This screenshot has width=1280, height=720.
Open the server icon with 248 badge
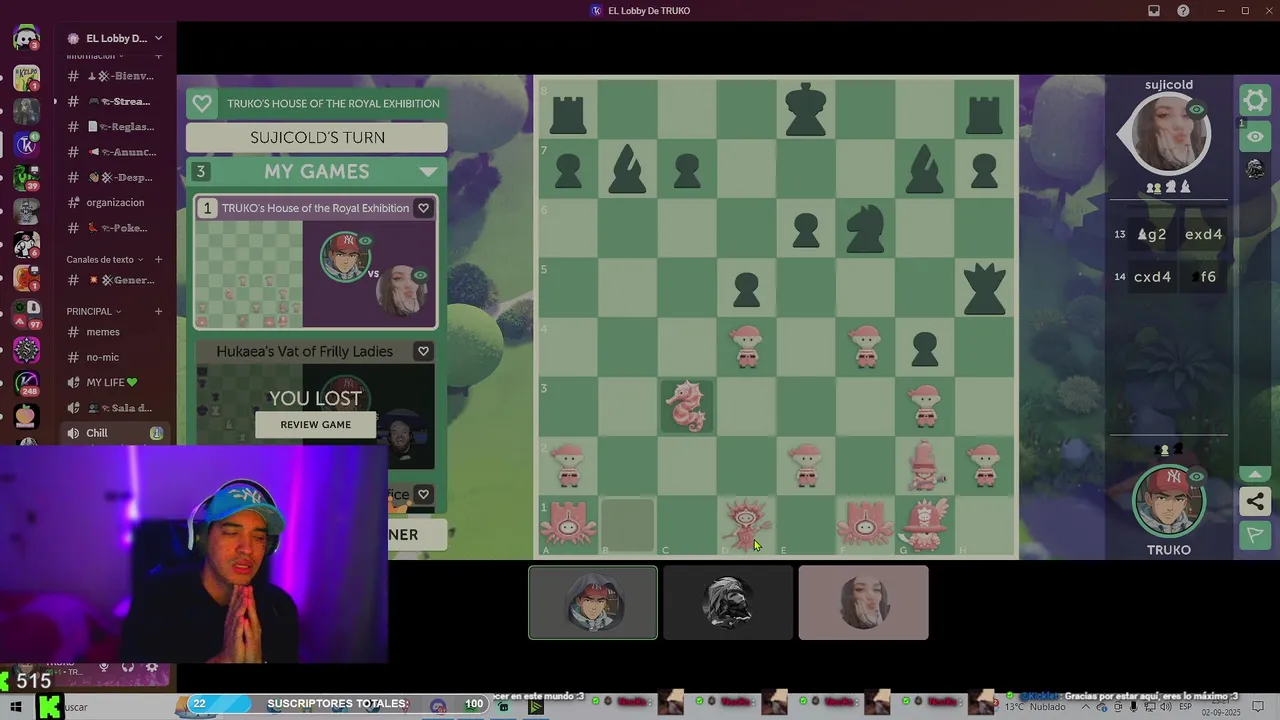(26, 383)
